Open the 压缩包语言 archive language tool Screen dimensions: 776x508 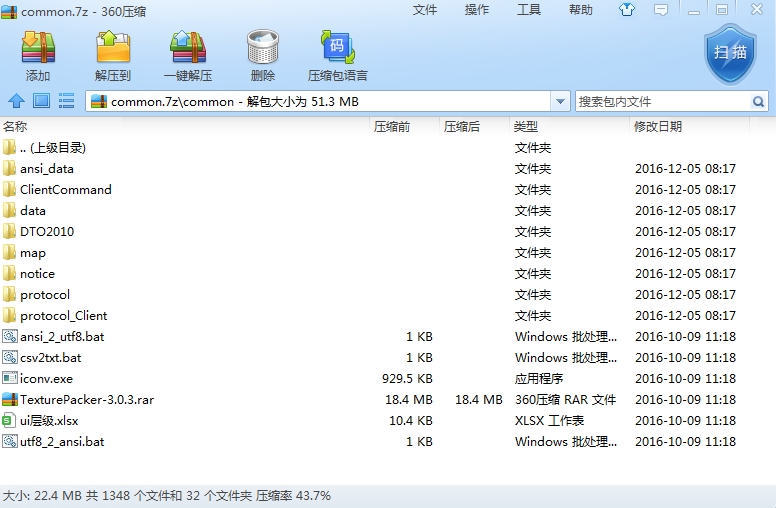[338, 56]
